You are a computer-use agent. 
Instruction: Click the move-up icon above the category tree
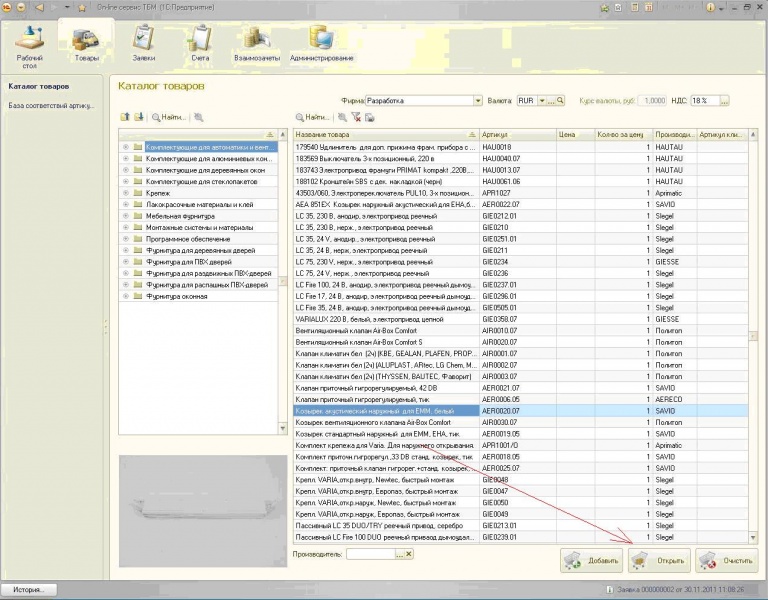pyautogui.click(x=125, y=117)
